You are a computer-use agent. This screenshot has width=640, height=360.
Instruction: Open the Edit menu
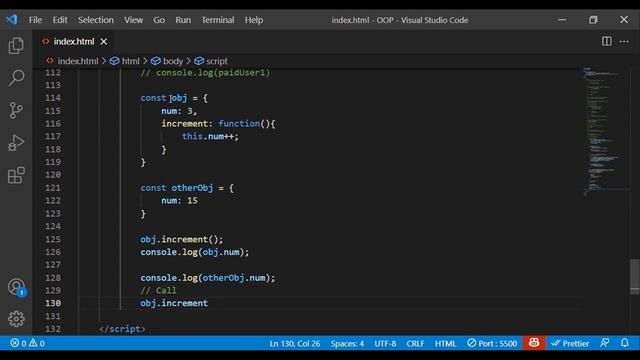(x=60, y=20)
